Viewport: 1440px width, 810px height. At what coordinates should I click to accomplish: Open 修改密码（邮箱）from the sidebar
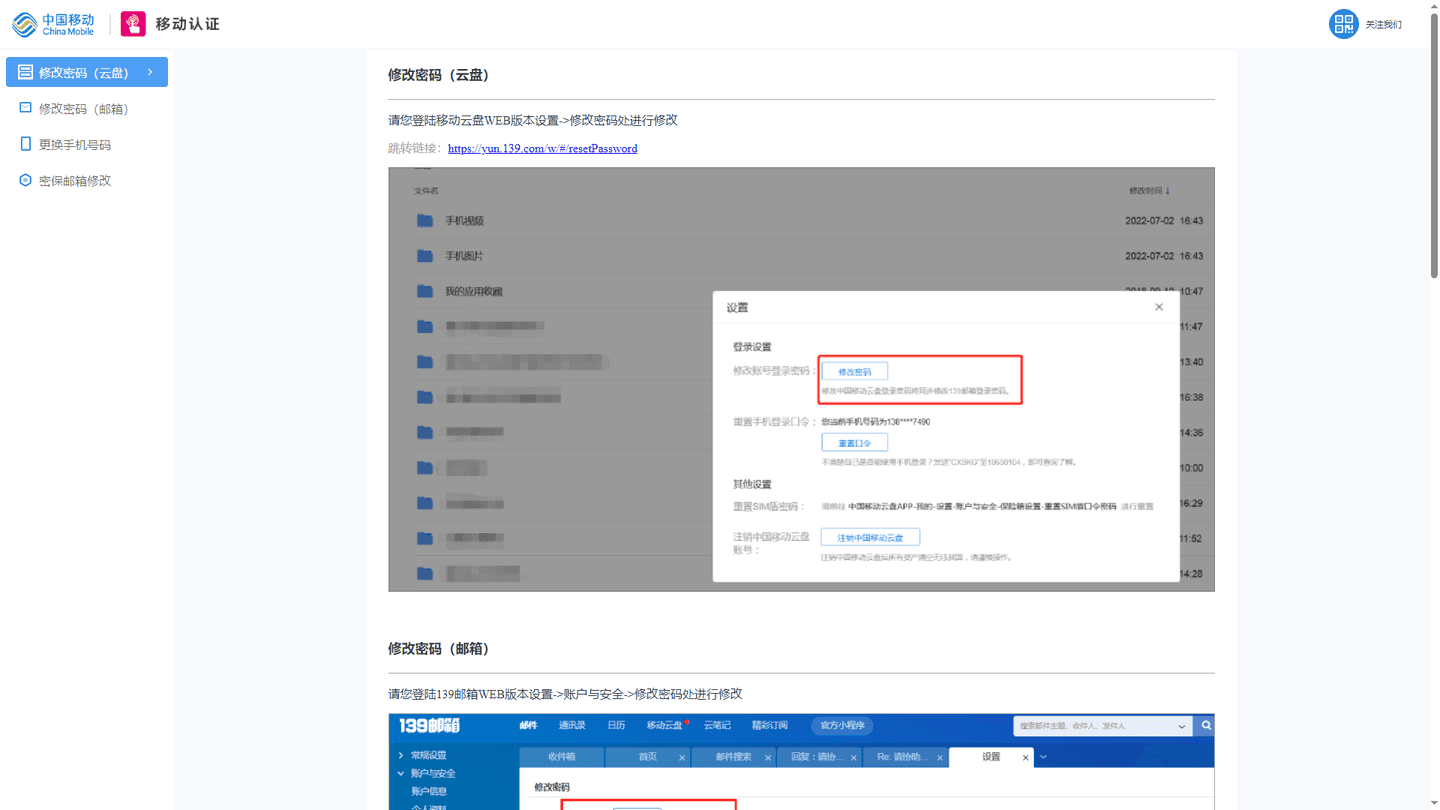(87, 108)
